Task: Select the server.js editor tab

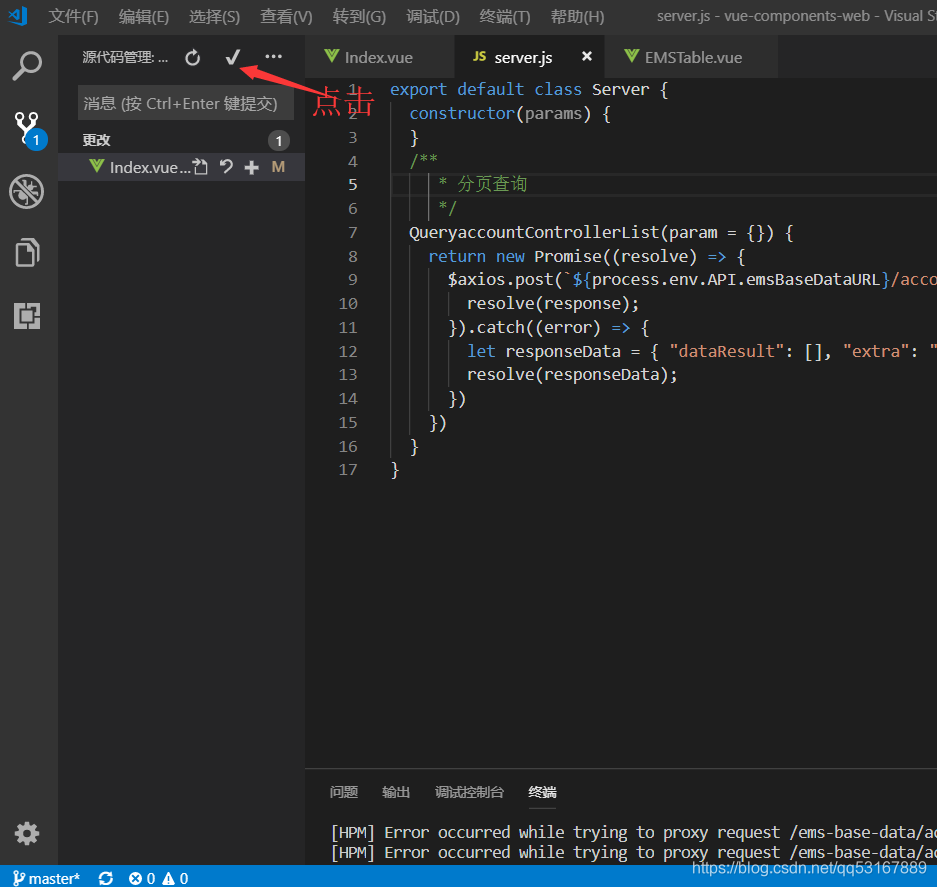Action: [529, 57]
